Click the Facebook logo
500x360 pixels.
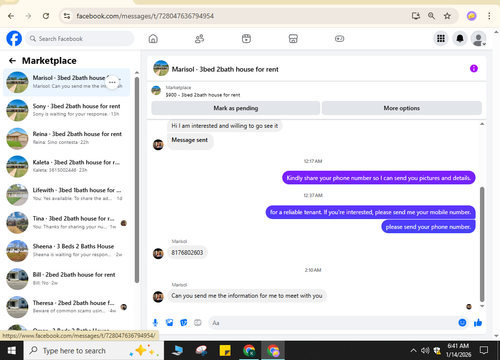(14, 39)
